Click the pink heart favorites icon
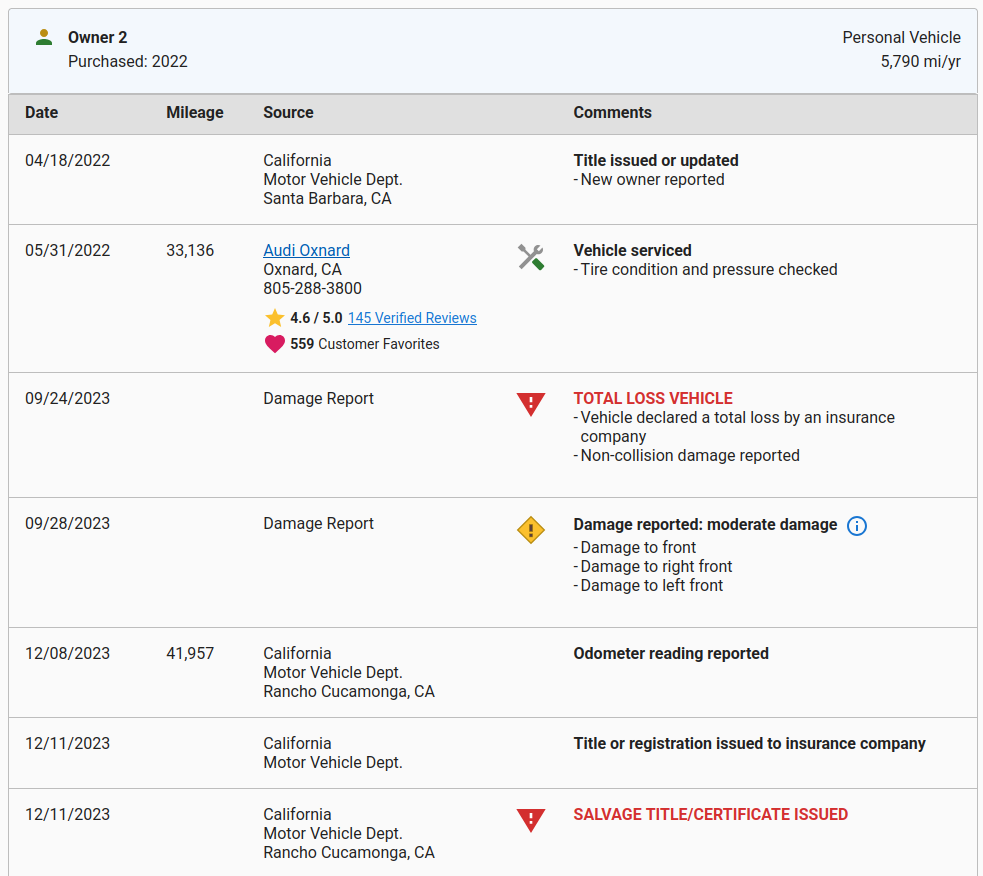The width and height of the screenshot is (983, 876). pos(275,344)
